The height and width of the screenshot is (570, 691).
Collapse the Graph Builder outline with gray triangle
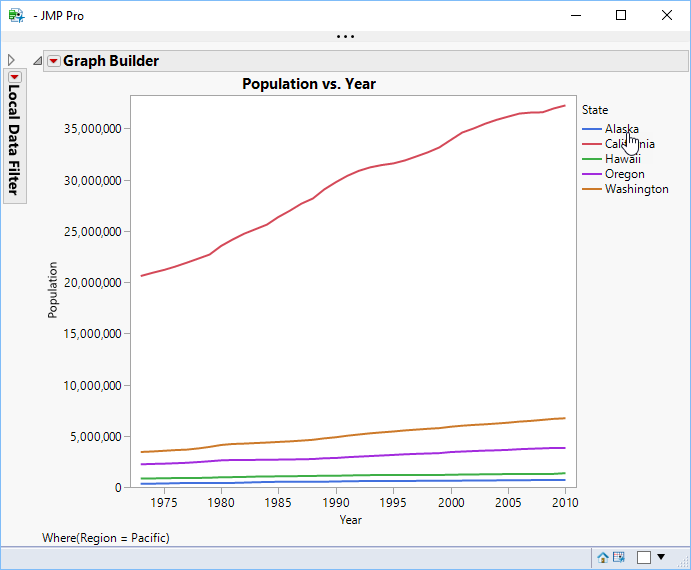point(38,61)
